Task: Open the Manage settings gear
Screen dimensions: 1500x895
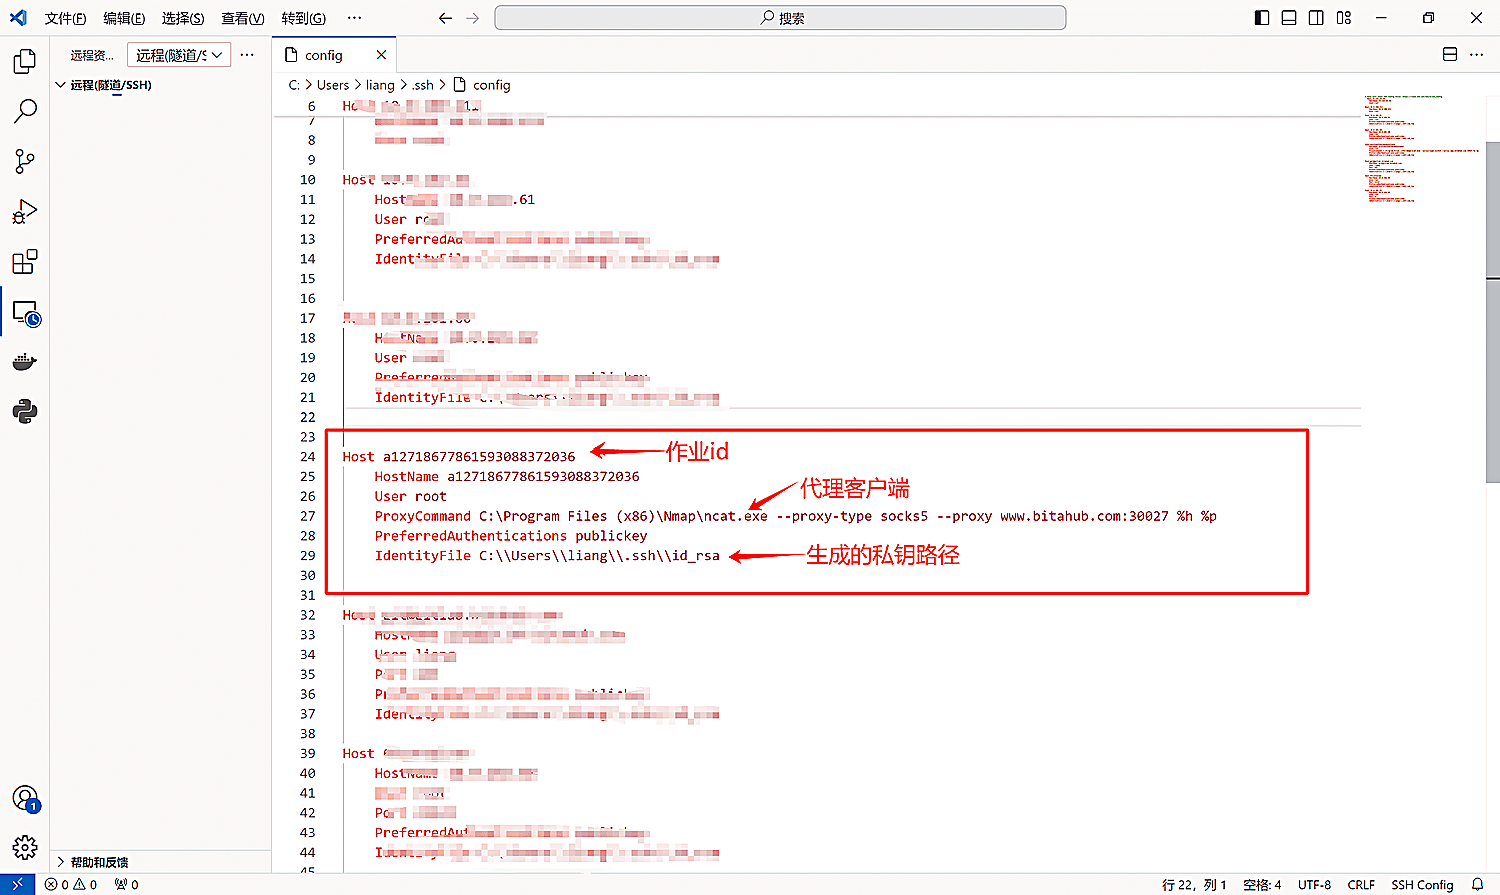Action: (x=25, y=848)
